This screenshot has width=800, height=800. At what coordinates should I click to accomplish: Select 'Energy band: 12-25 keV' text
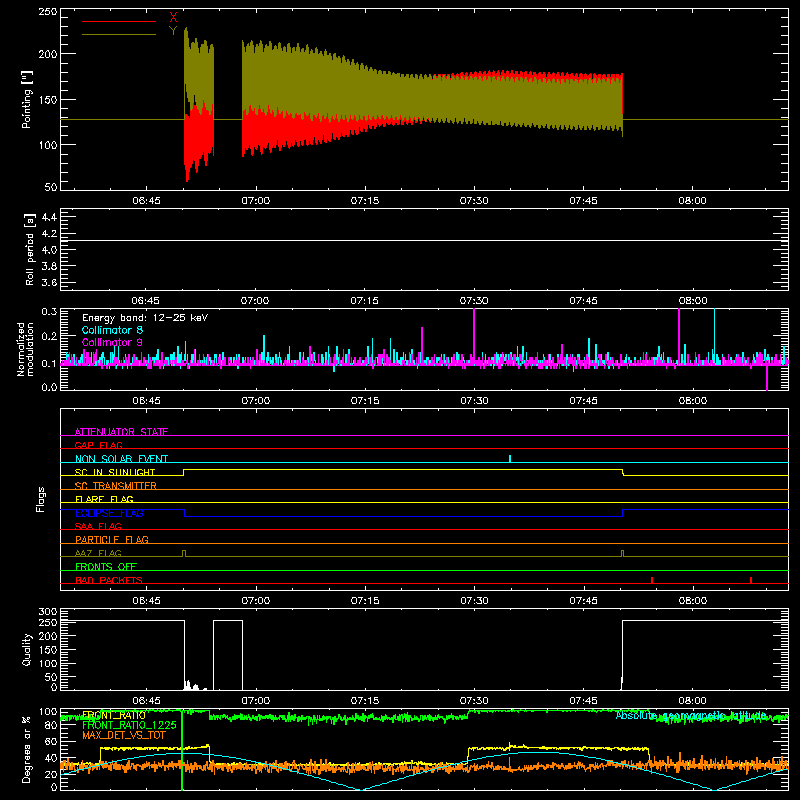pos(145,318)
